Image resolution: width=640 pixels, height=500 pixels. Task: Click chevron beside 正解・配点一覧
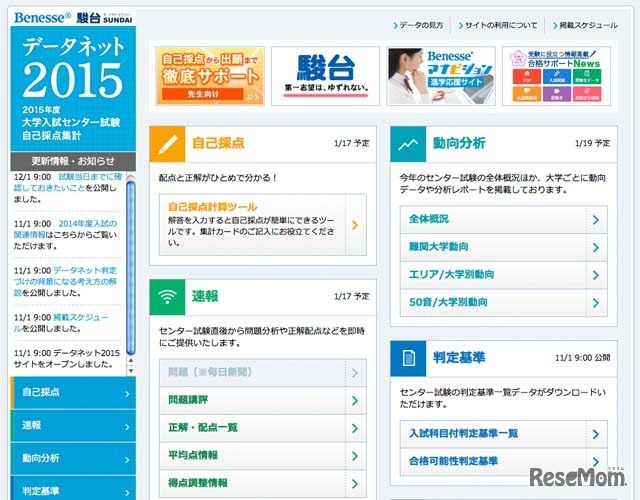355,428
